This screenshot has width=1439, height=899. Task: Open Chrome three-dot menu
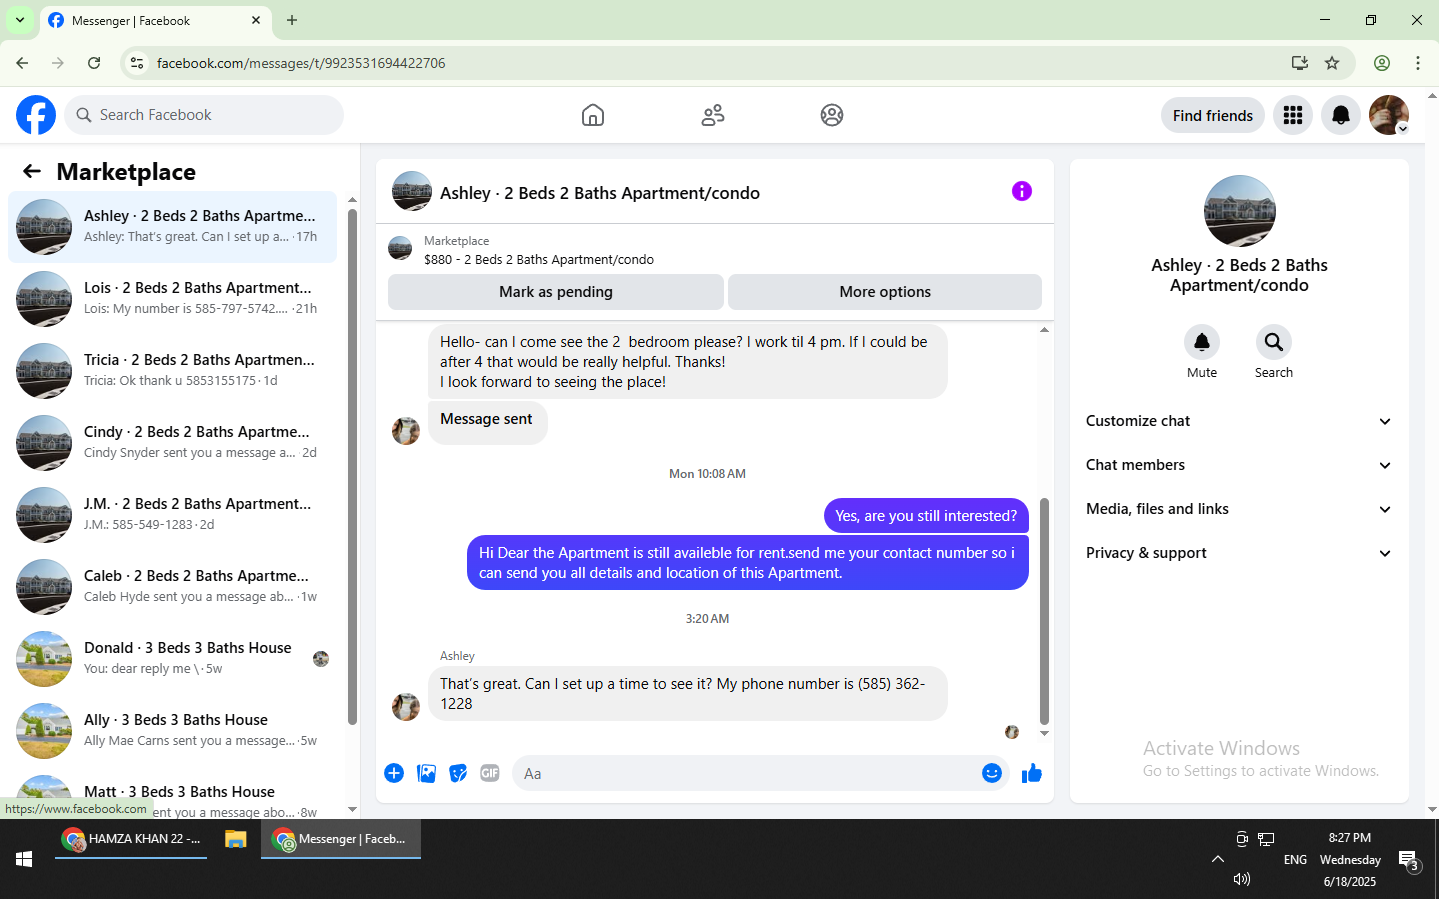click(x=1418, y=63)
